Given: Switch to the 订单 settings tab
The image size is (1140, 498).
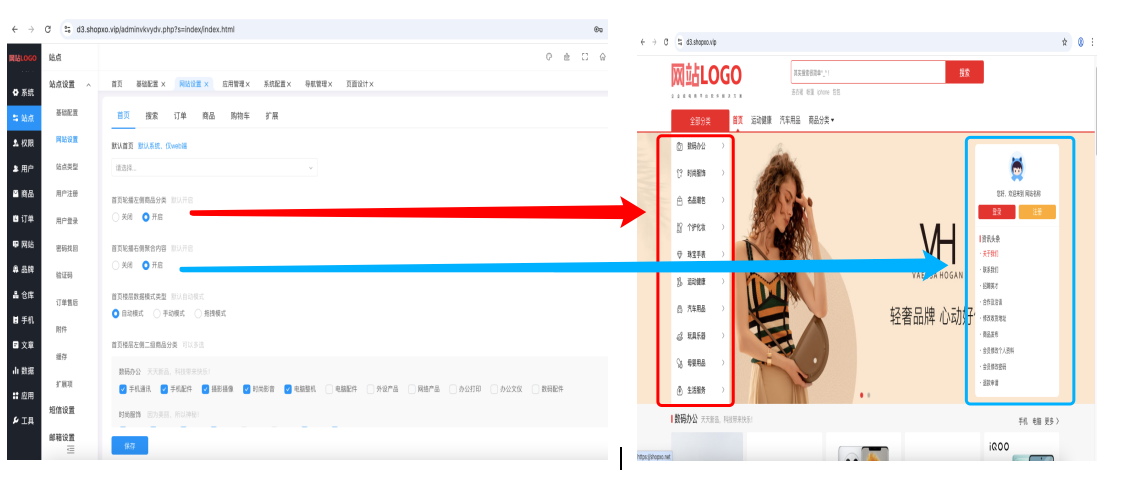Looking at the screenshot, I should (180, 116).
